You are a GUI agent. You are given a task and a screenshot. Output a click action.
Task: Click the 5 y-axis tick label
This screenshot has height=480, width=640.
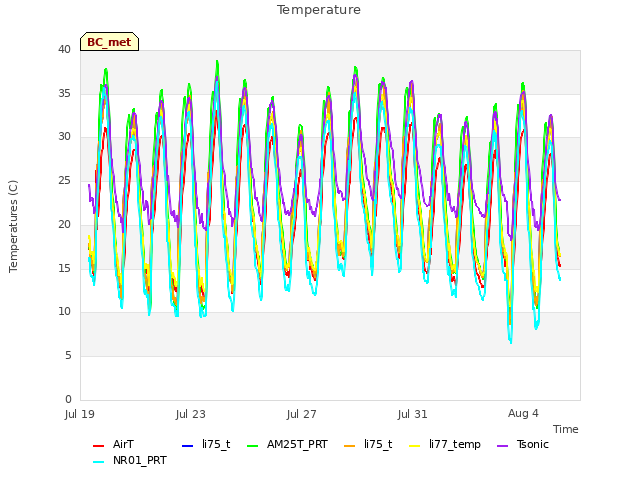click(68, 356)
